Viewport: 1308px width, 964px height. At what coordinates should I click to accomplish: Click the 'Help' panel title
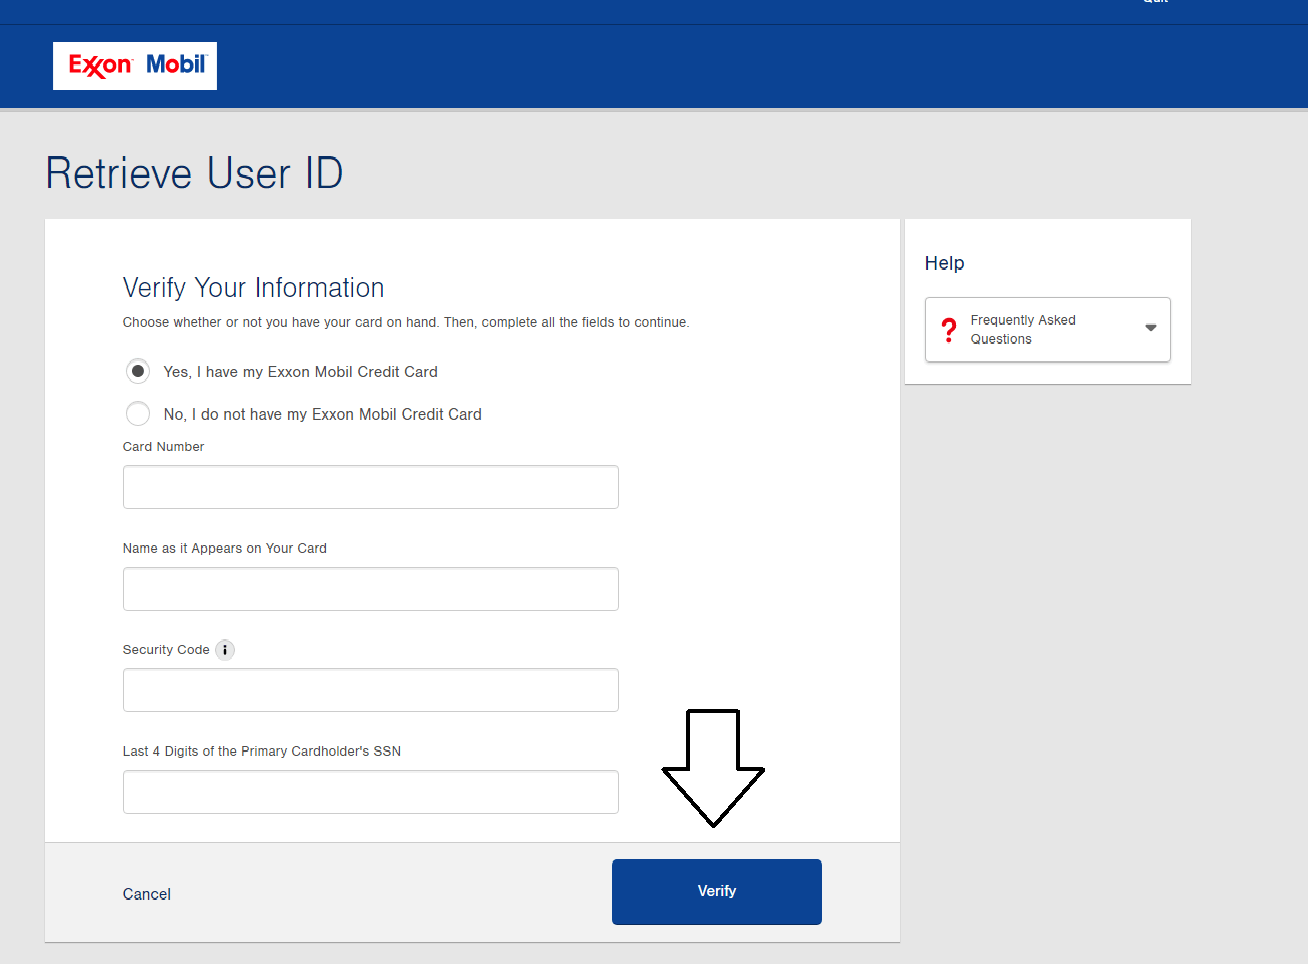[944, 263]
